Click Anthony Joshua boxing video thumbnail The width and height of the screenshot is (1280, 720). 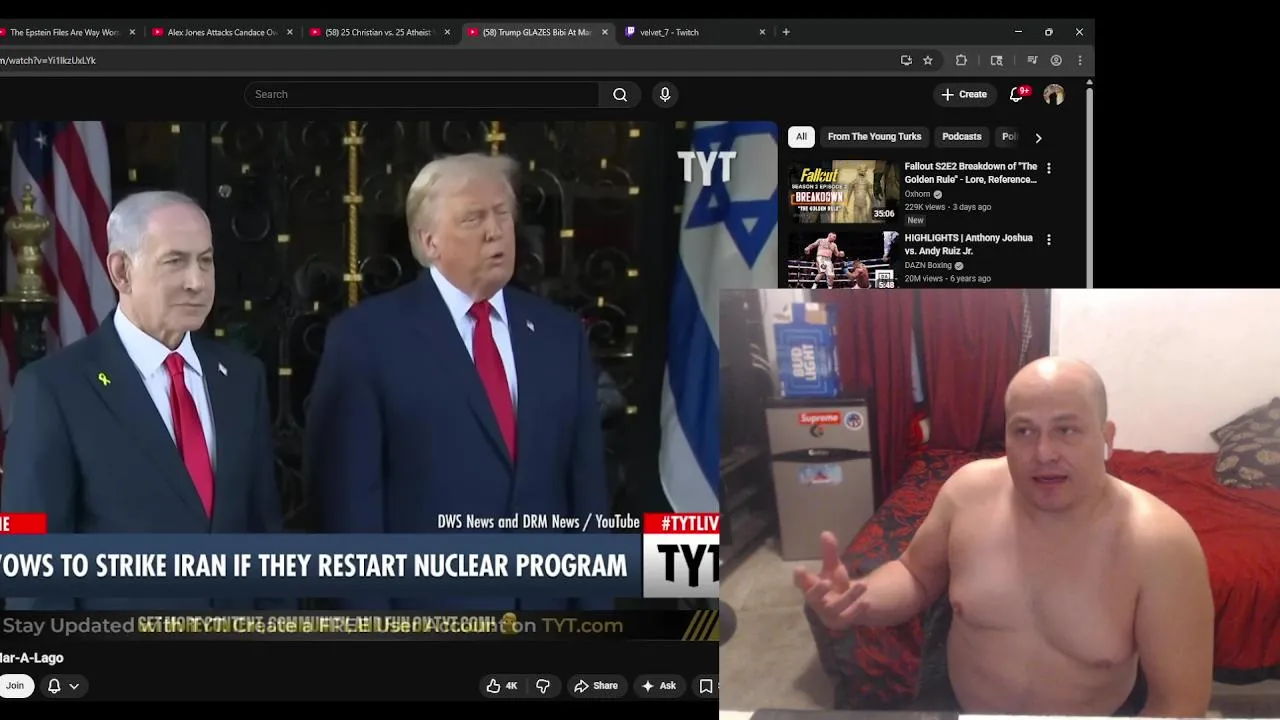[x=844, y=260]
